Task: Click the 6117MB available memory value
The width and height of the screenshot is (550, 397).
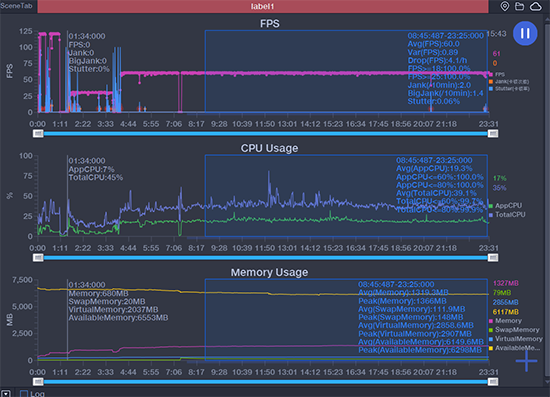Action: (506, 312)
